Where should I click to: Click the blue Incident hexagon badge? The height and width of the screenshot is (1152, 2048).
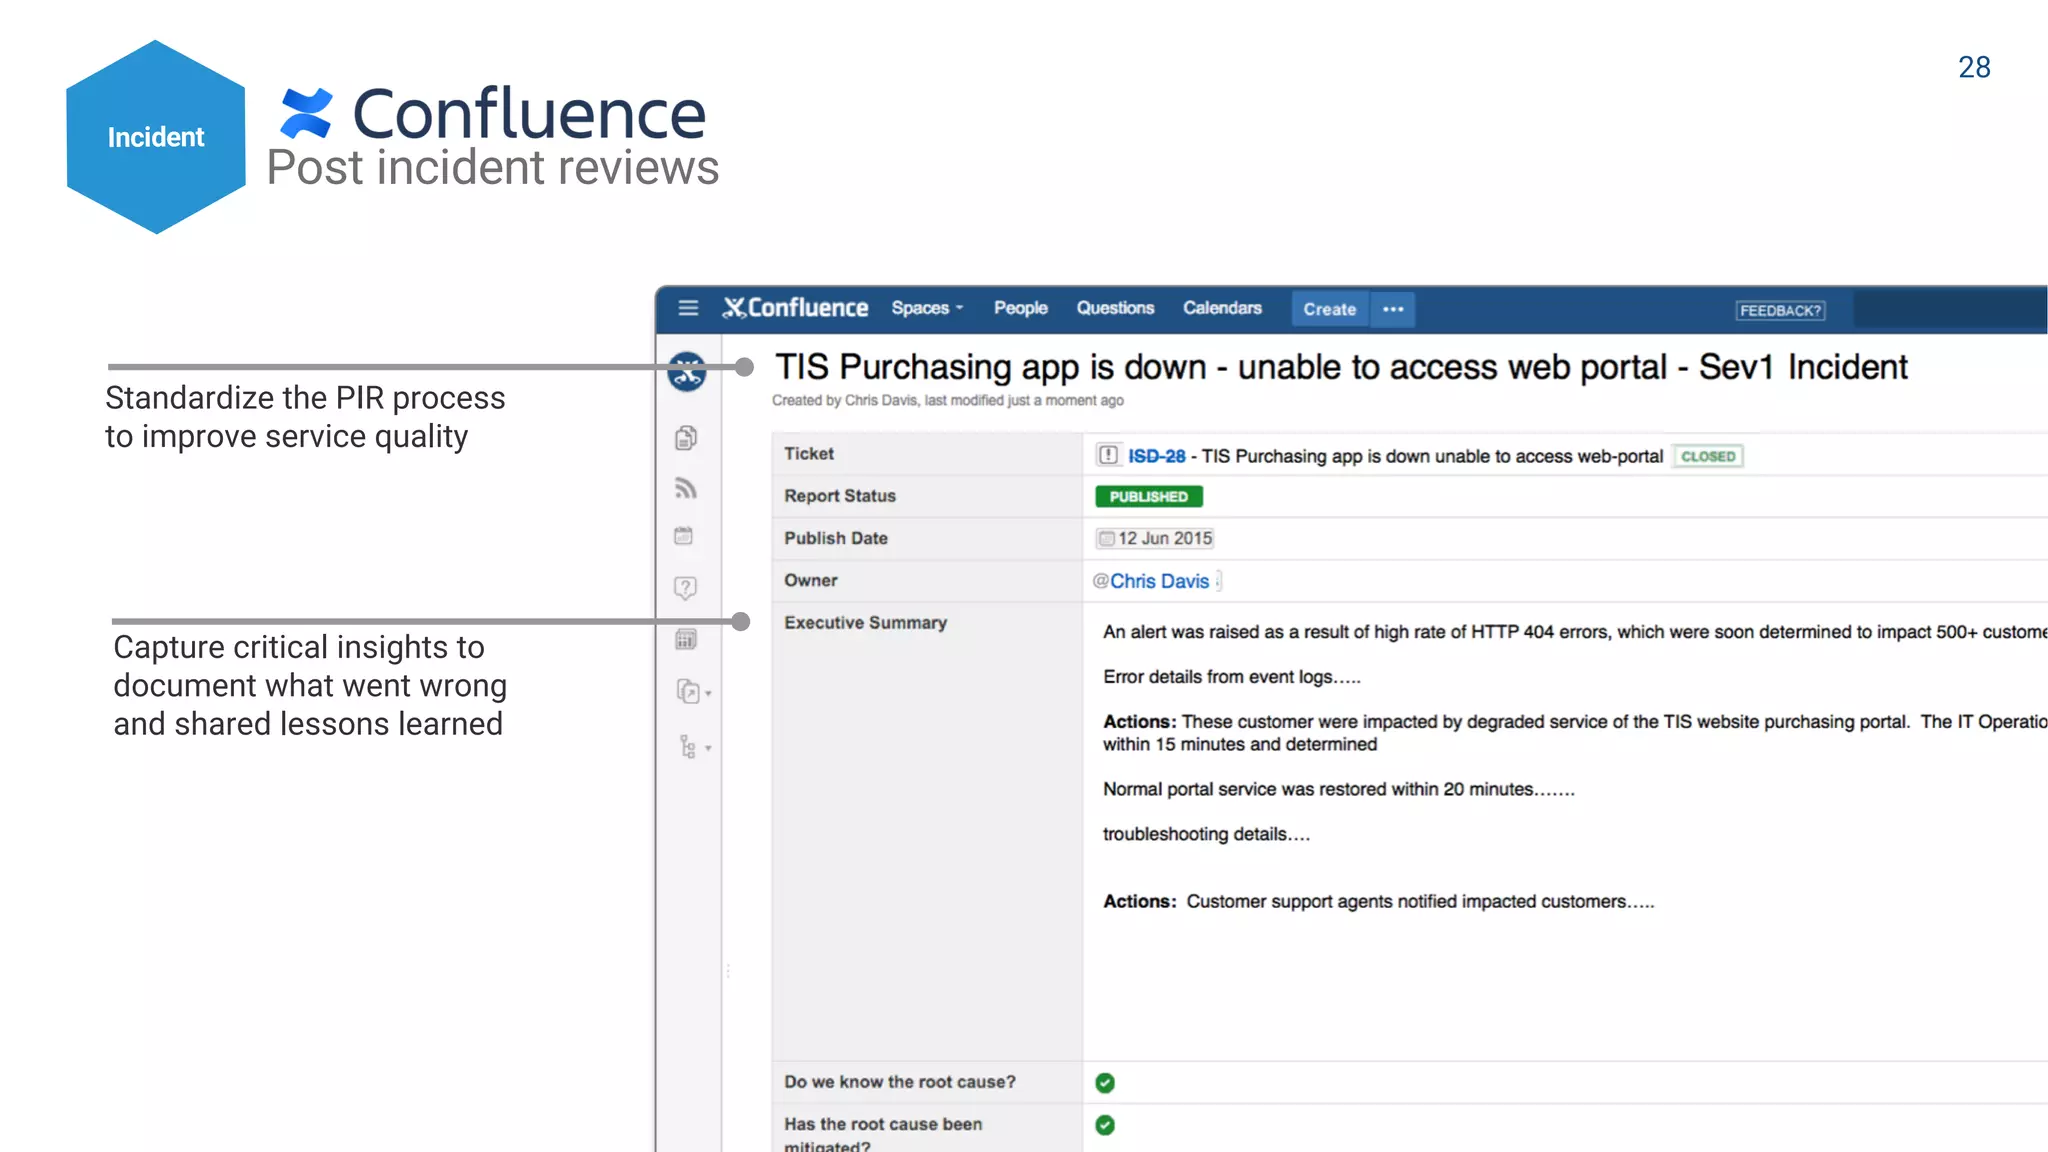point(156,137)
